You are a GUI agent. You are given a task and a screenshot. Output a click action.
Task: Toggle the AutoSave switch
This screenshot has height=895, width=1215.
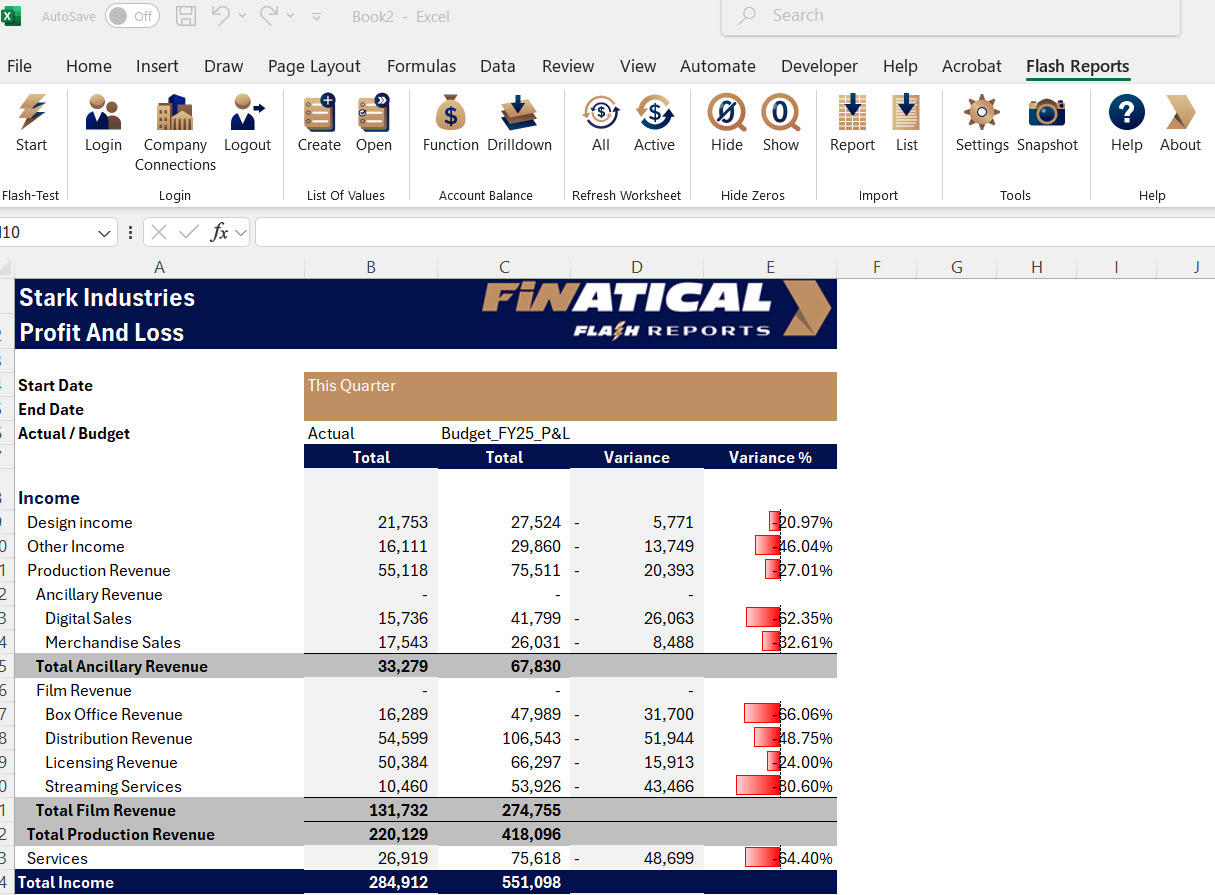pos(132,16)
